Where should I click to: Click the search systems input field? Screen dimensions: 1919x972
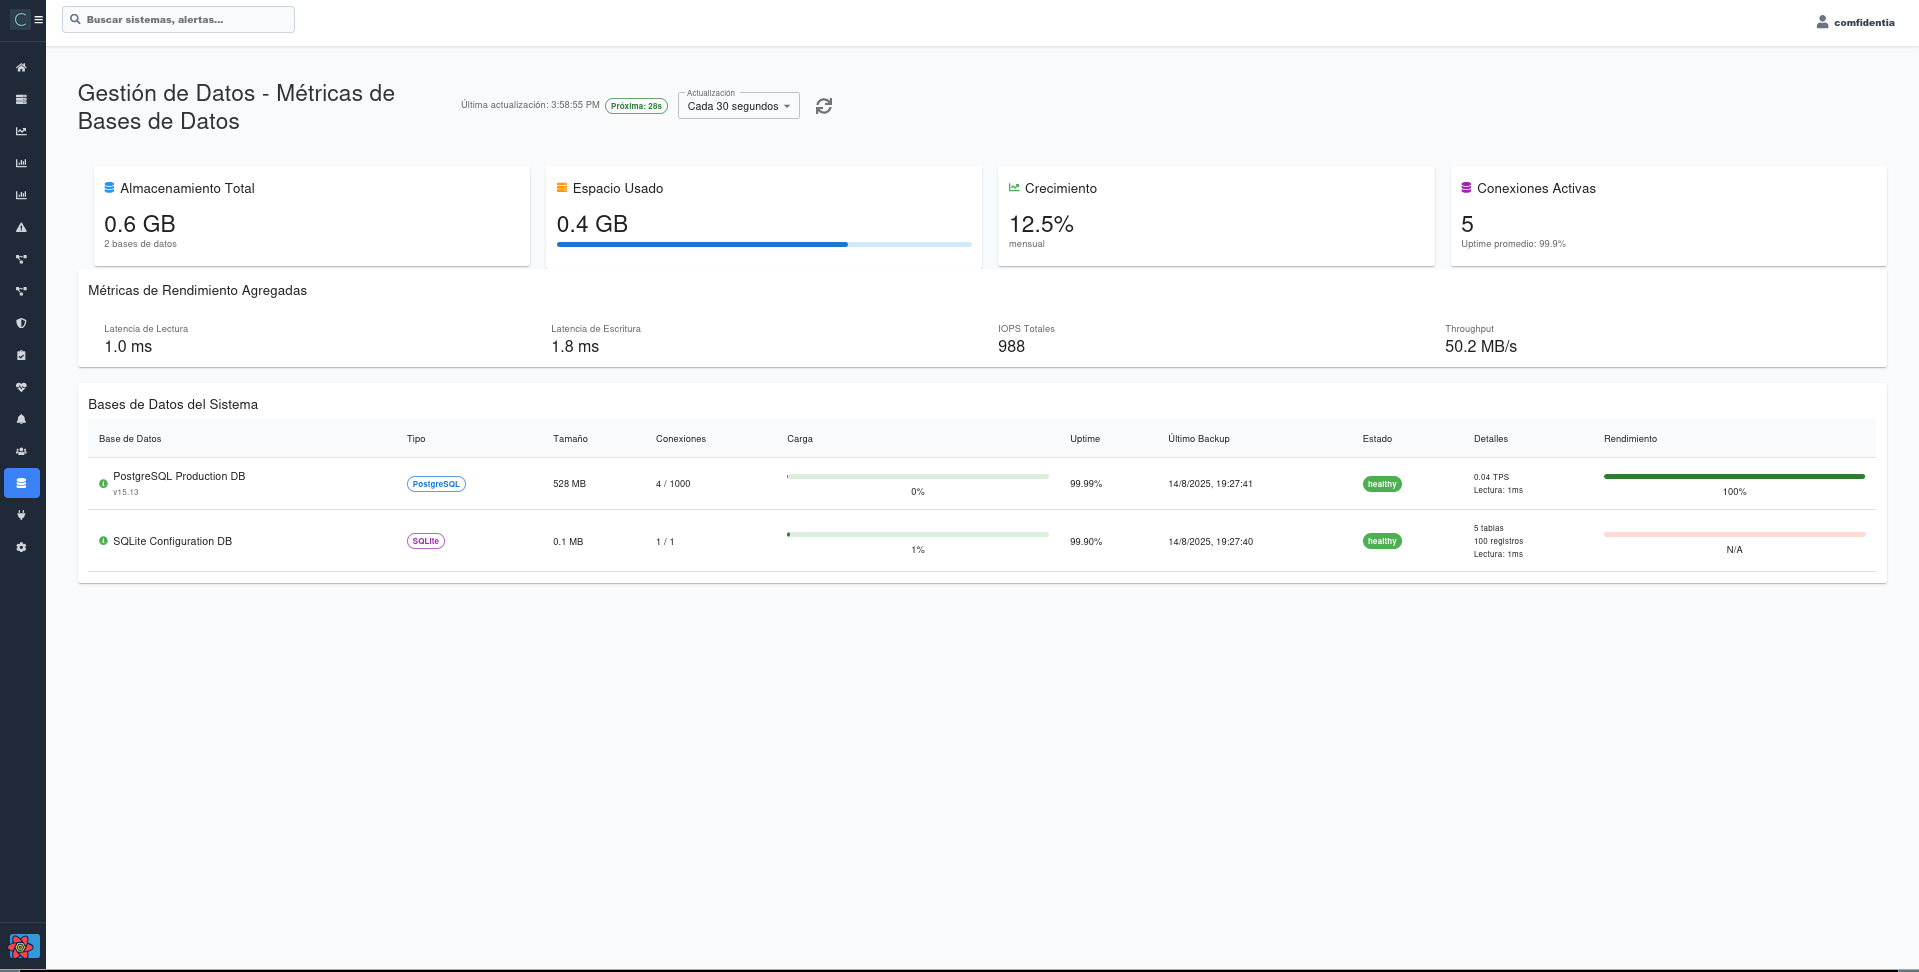coord(178,19)
